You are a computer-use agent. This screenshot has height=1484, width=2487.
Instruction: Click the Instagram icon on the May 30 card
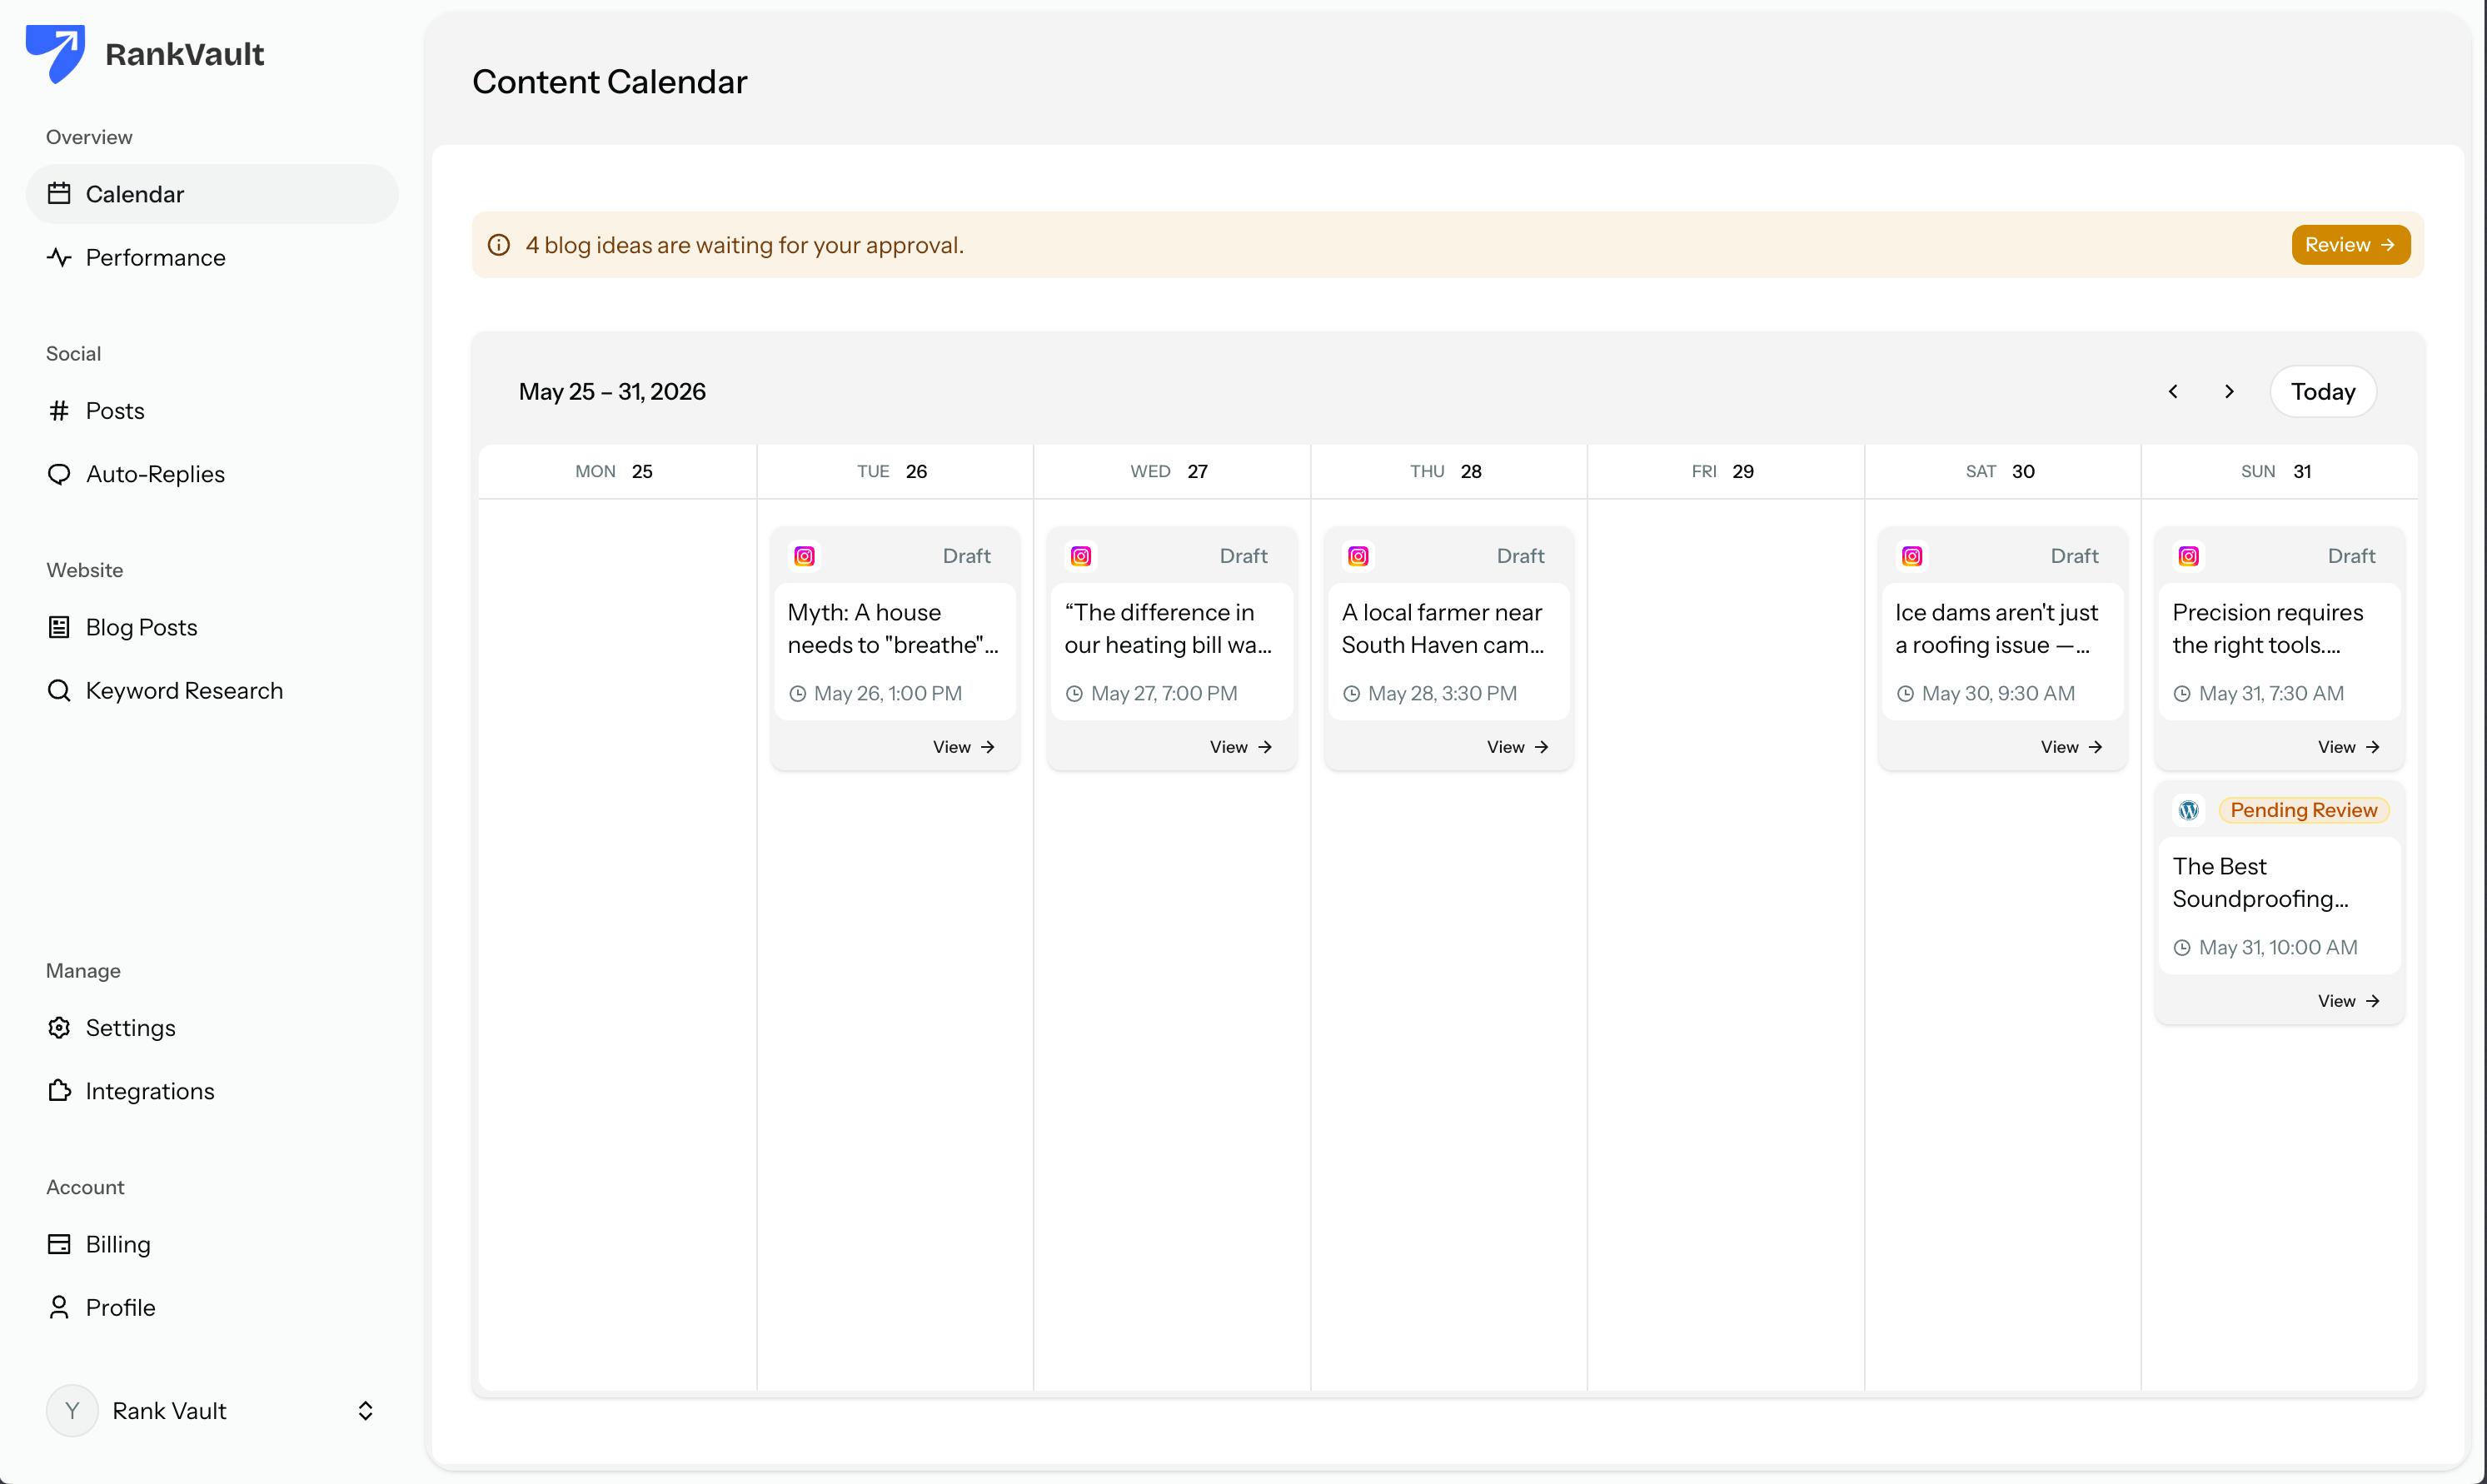[1912, 556]
